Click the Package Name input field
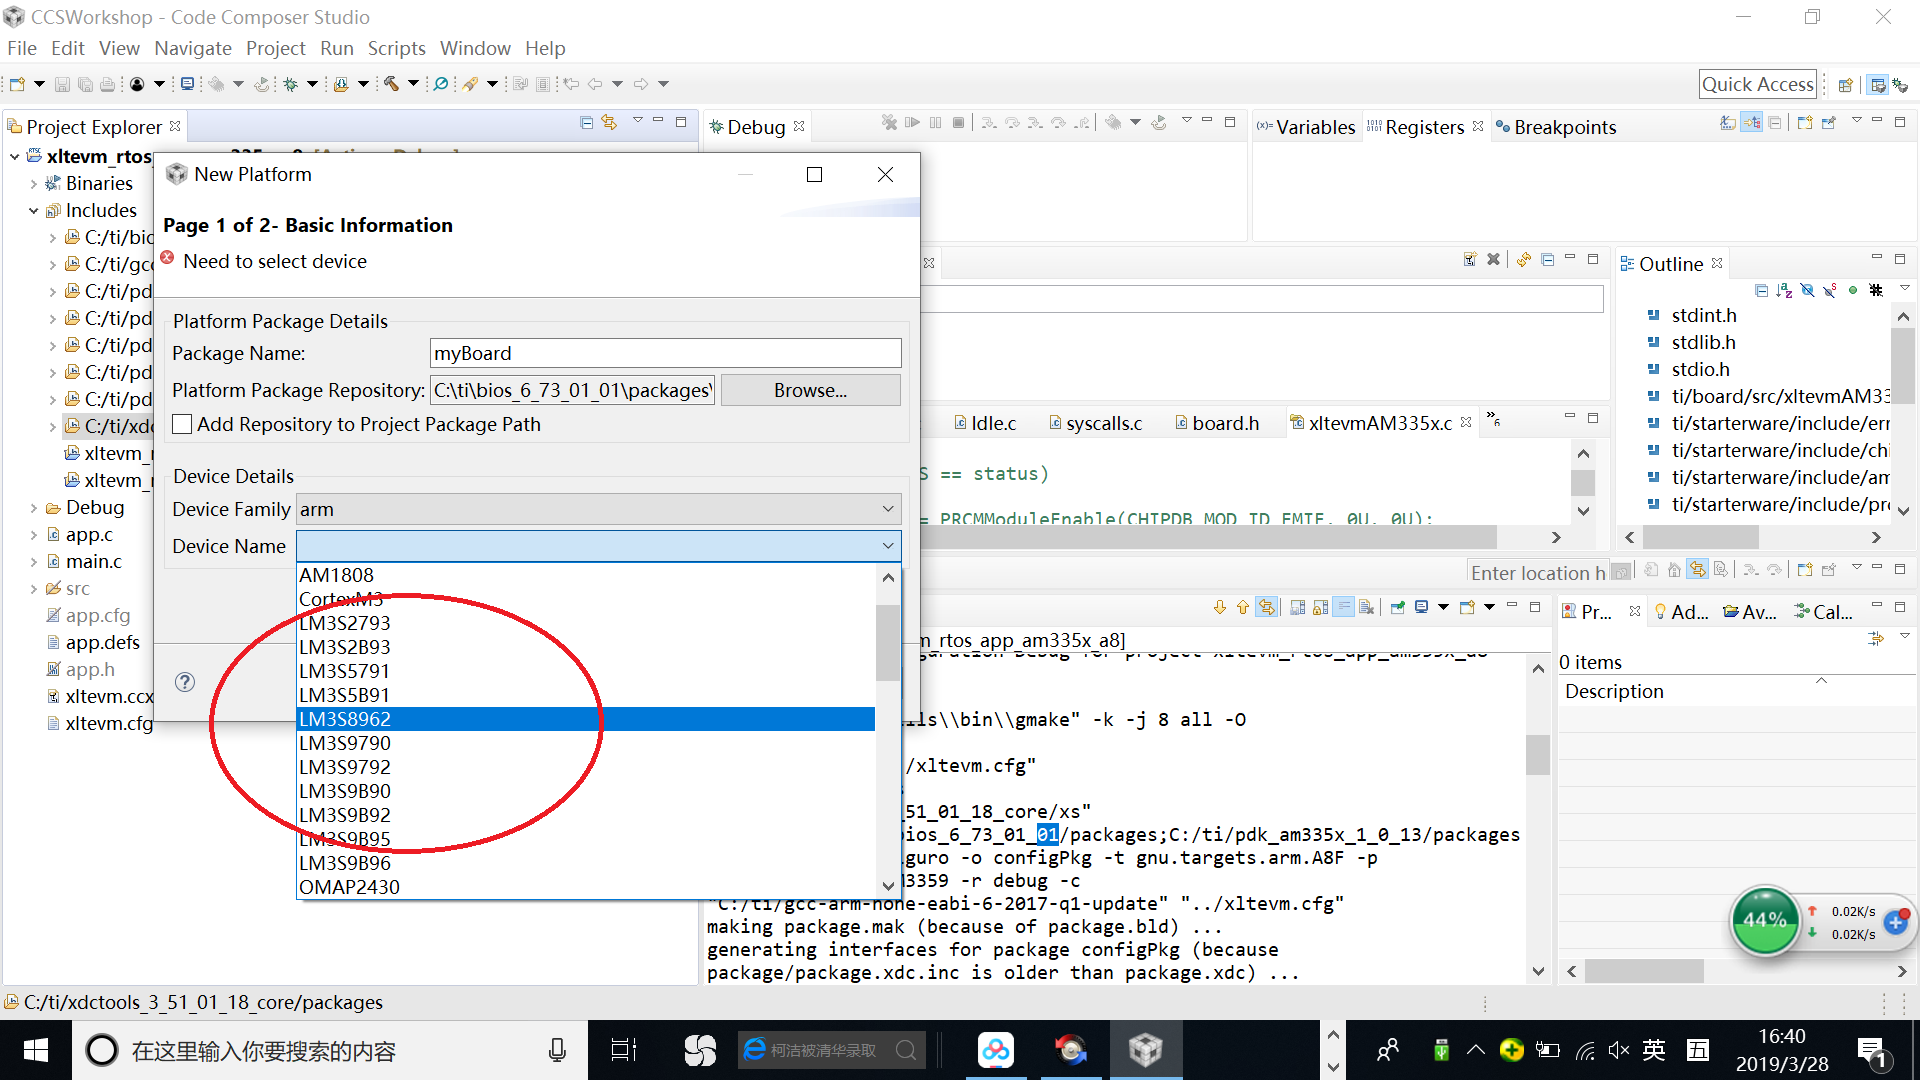The height and width of the screenshot is (1080, 1920). (665, 353)
